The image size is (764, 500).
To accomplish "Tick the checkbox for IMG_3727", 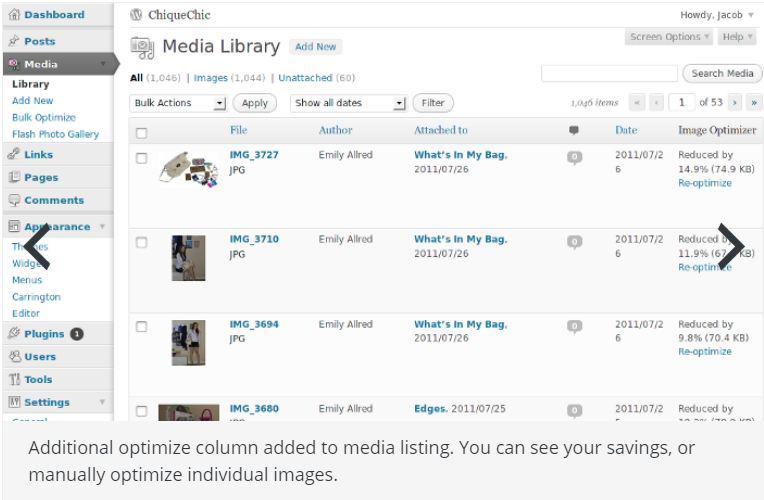I will coord(141,158).
